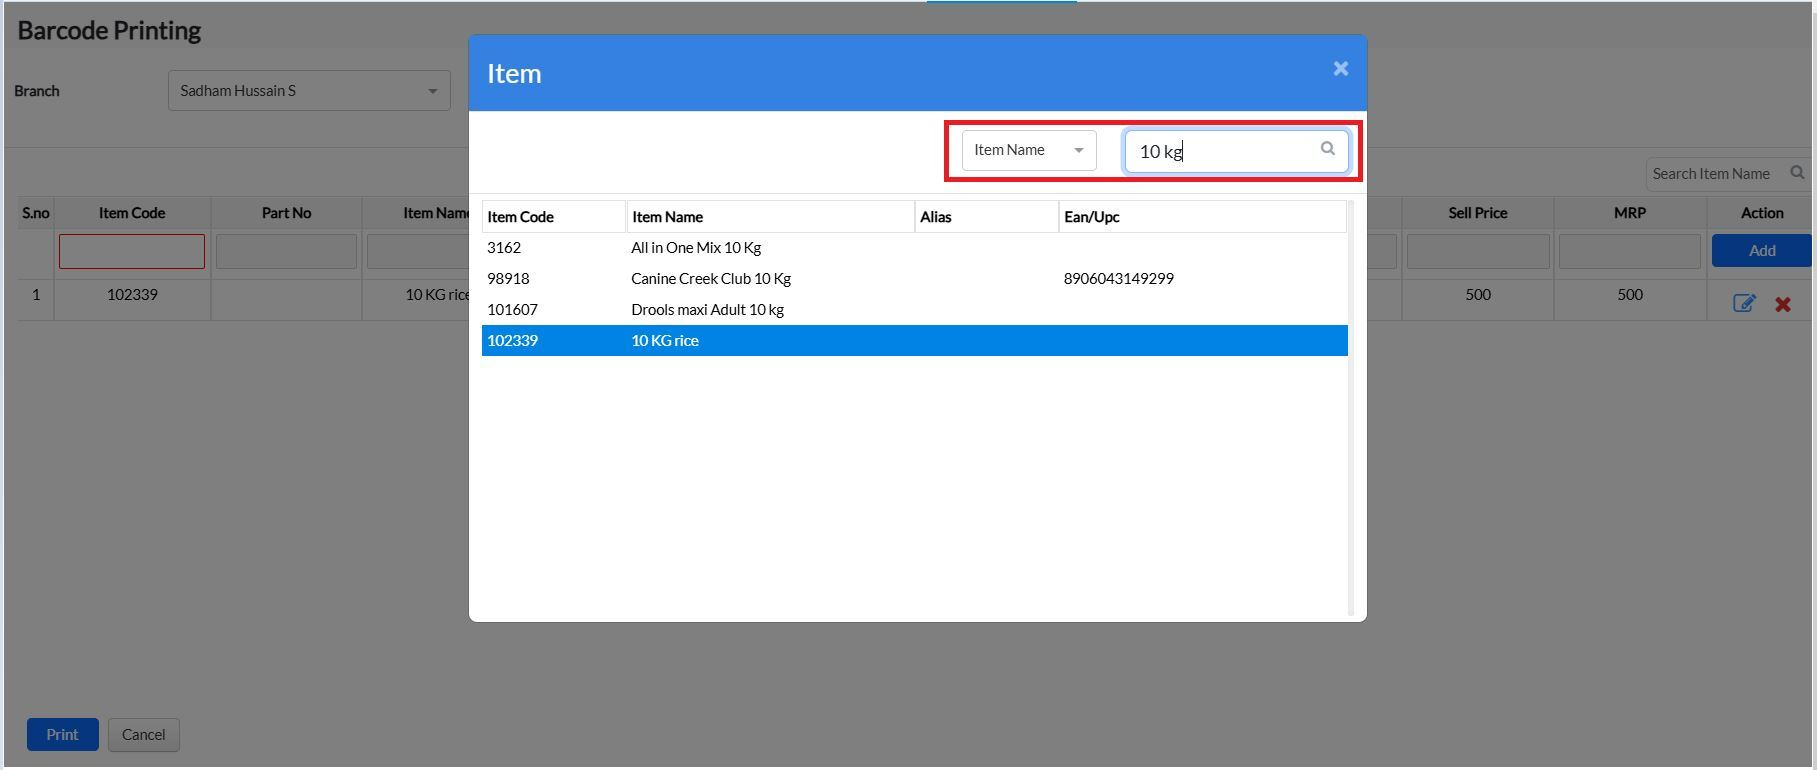Focus the search field containing 10 kg
Screen dimensions: 1817x770
[1225, 152]
